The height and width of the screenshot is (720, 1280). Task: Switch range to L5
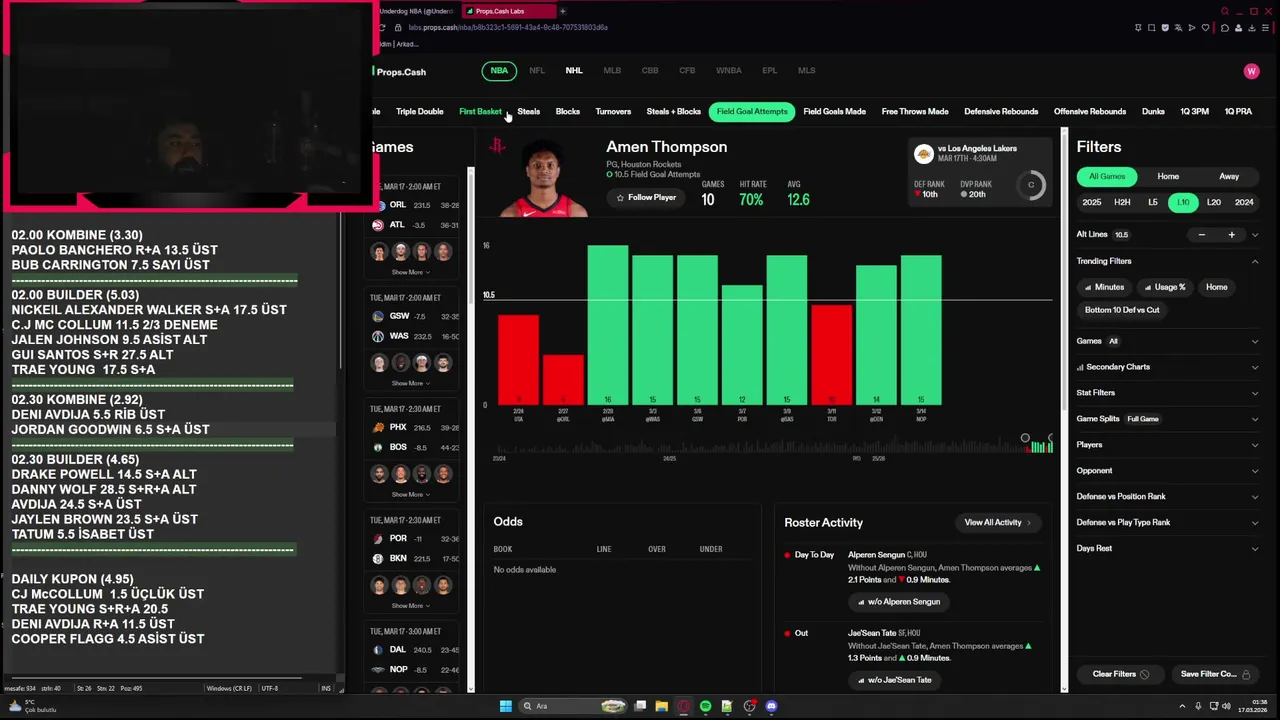1153,202
